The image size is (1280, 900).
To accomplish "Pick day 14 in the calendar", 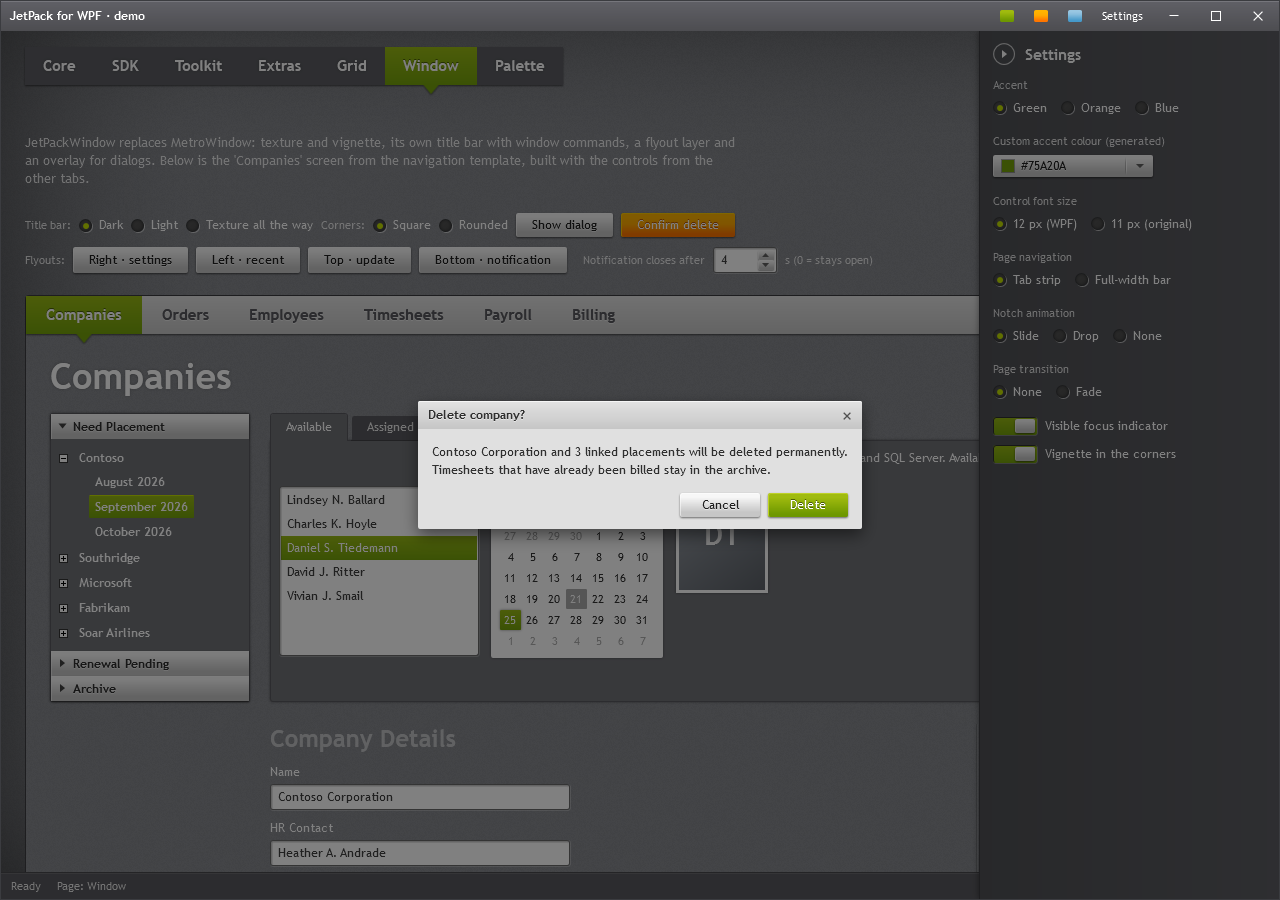I will (576, 578).
